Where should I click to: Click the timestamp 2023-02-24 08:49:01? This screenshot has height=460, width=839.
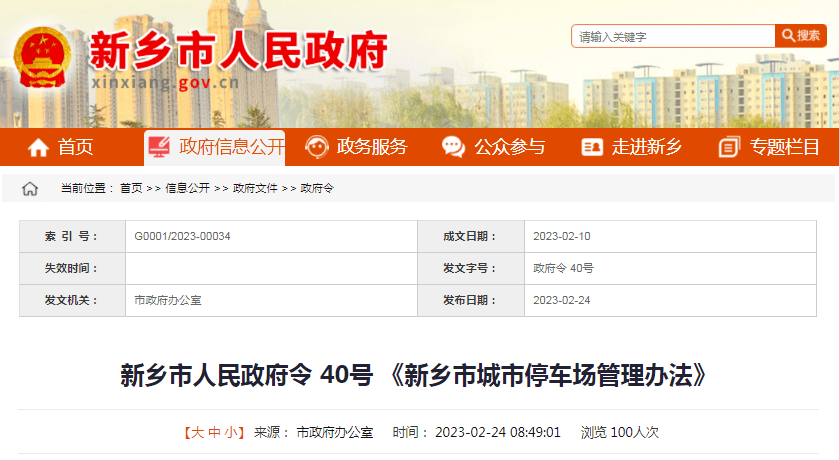(x=498, y=432)
